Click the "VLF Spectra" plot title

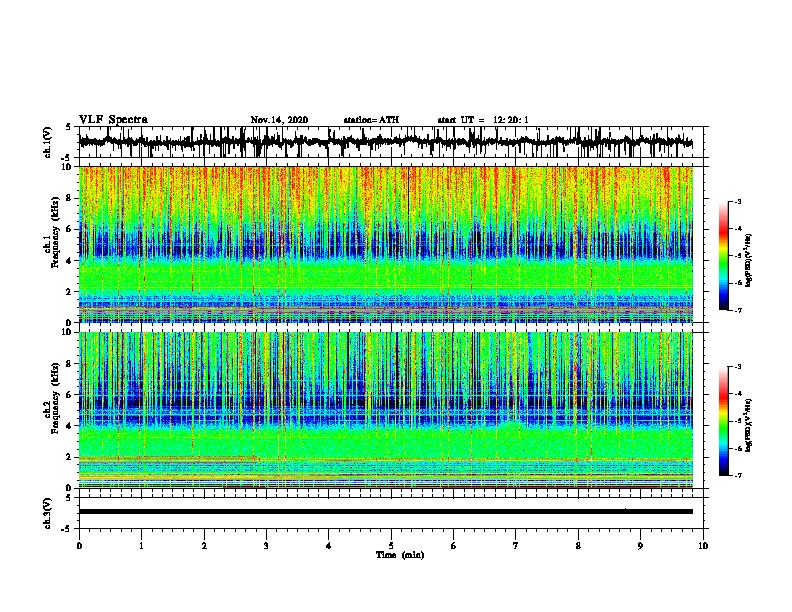point(113,120)
